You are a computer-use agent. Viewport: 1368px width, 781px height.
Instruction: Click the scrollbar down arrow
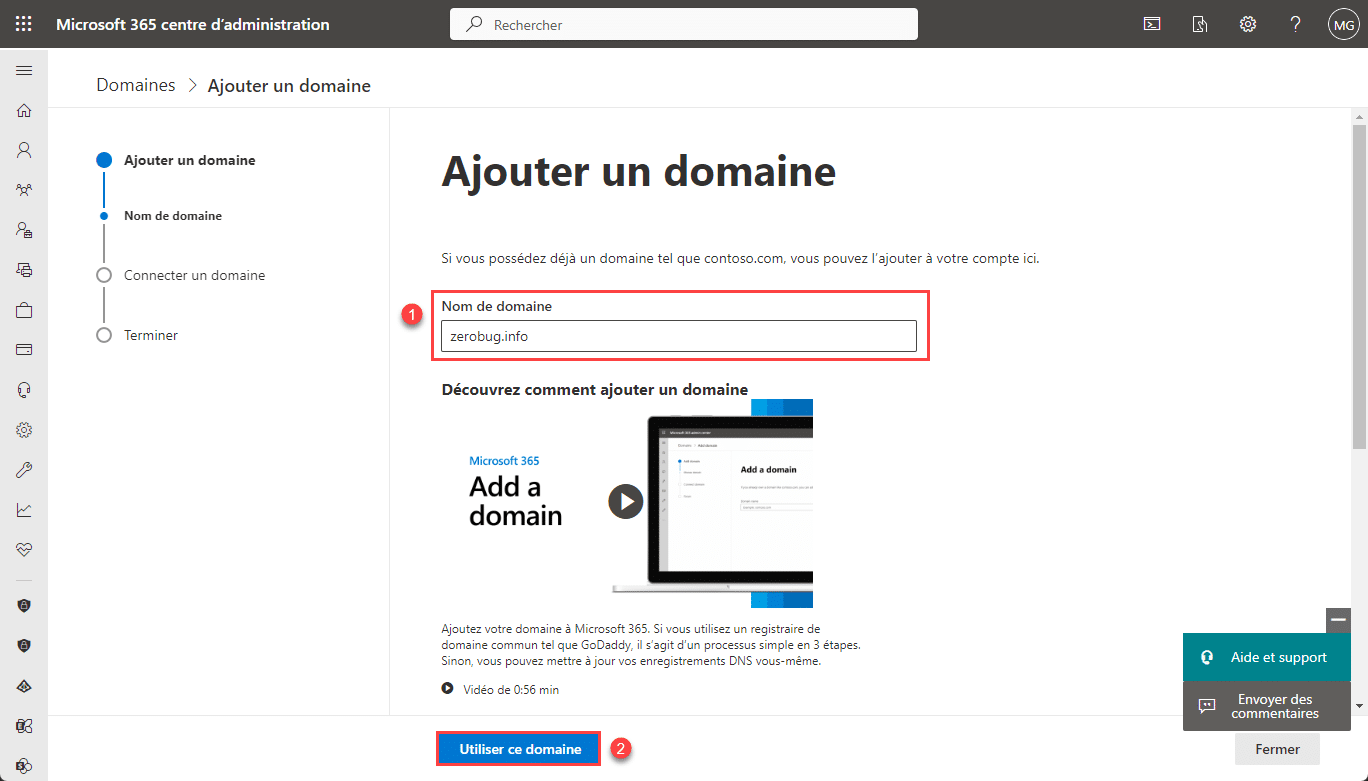pos(1359,706)
